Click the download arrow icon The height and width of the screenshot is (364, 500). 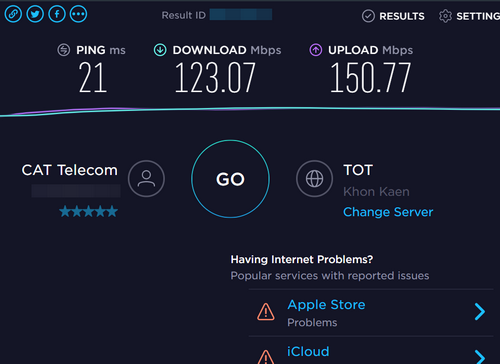tap(160, 50)
